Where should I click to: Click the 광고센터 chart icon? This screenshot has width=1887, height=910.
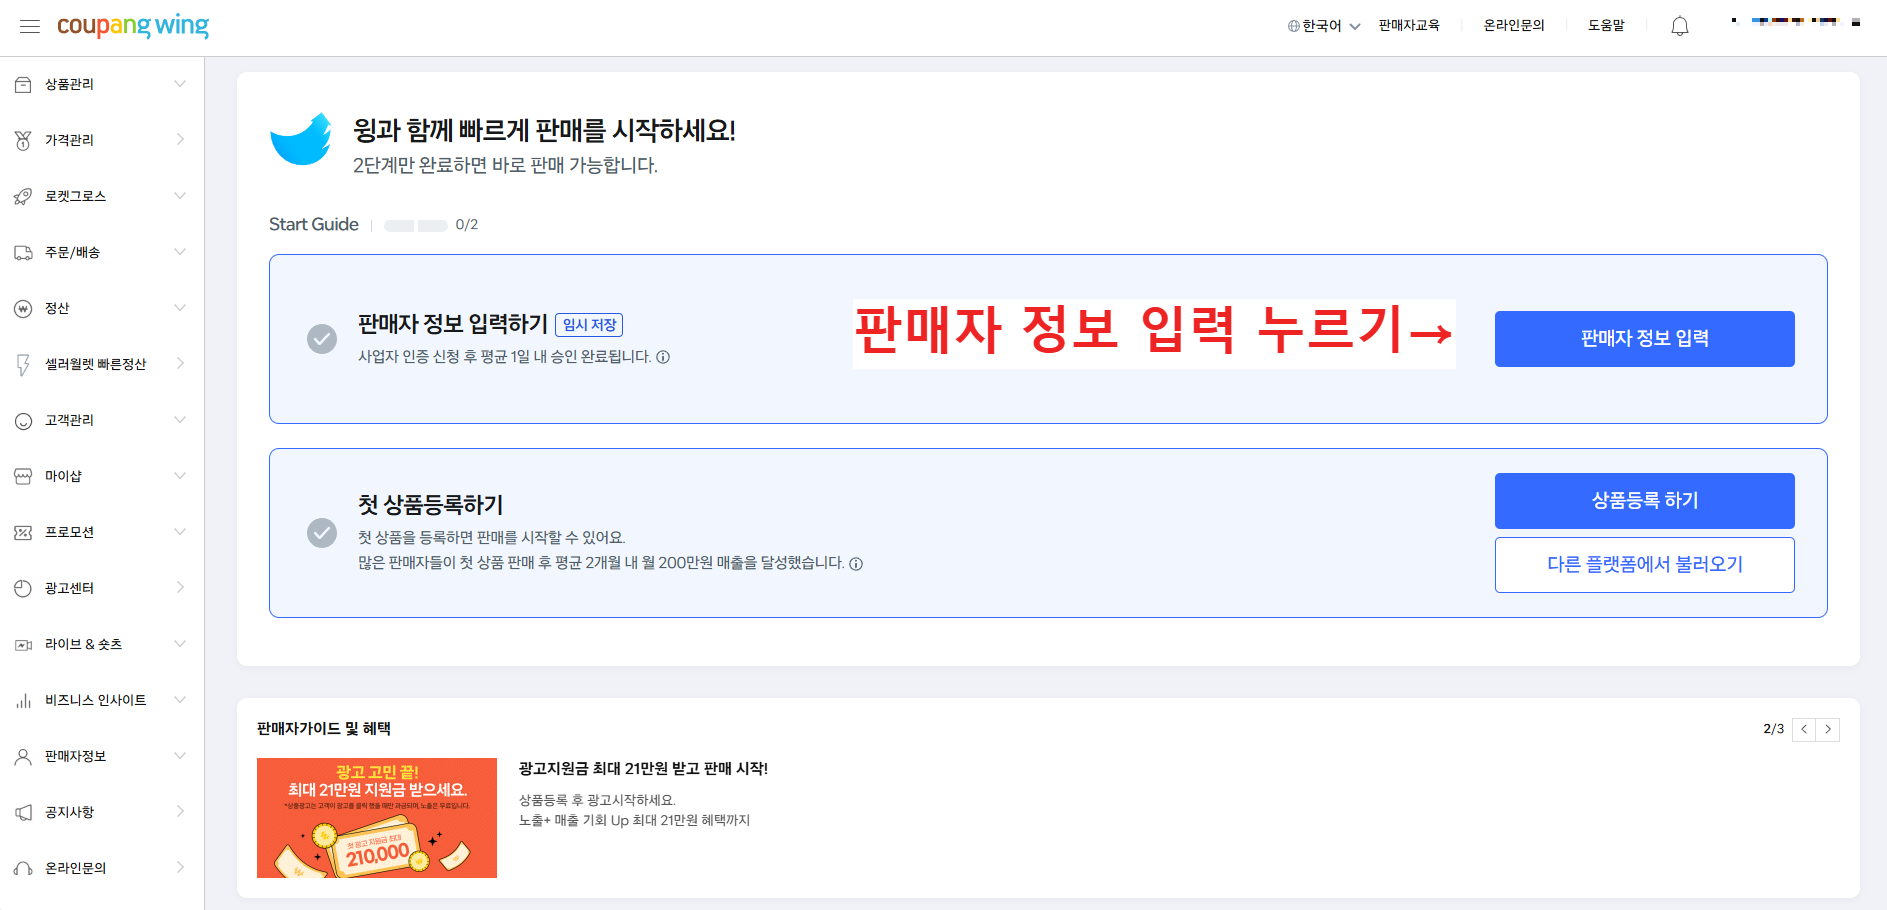[23, 589]
